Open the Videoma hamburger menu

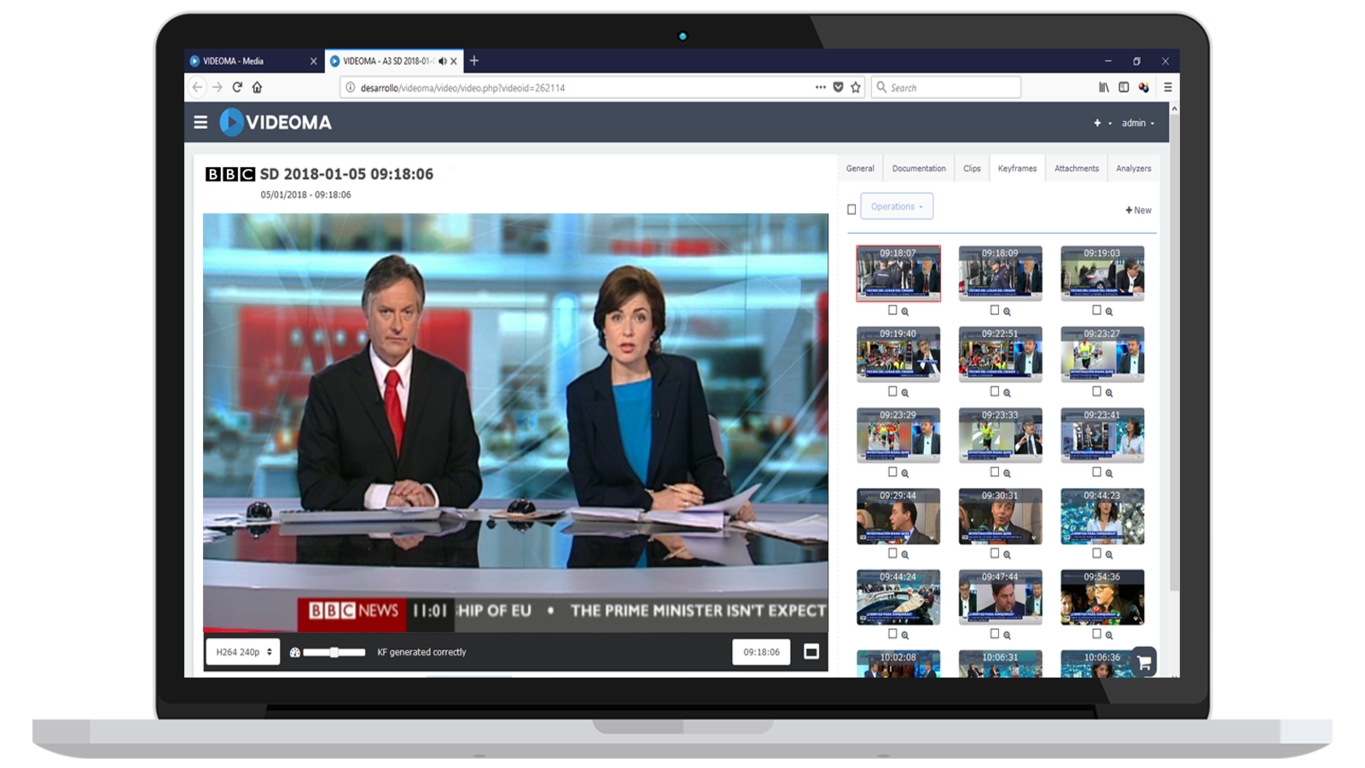coord(201,122)
